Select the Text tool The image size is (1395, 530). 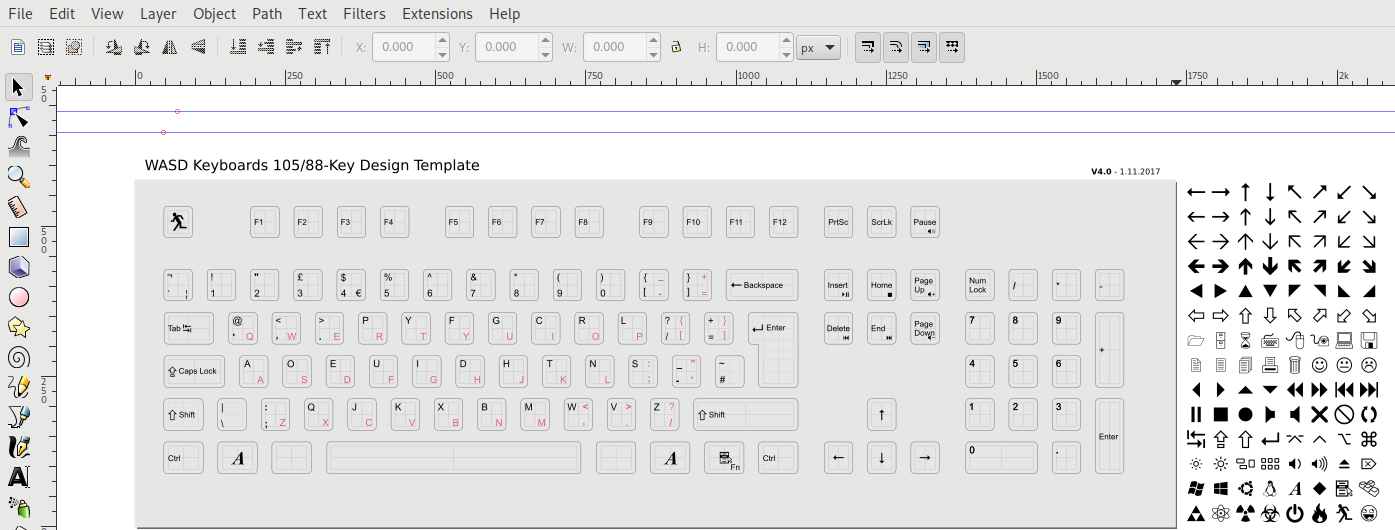18,478
